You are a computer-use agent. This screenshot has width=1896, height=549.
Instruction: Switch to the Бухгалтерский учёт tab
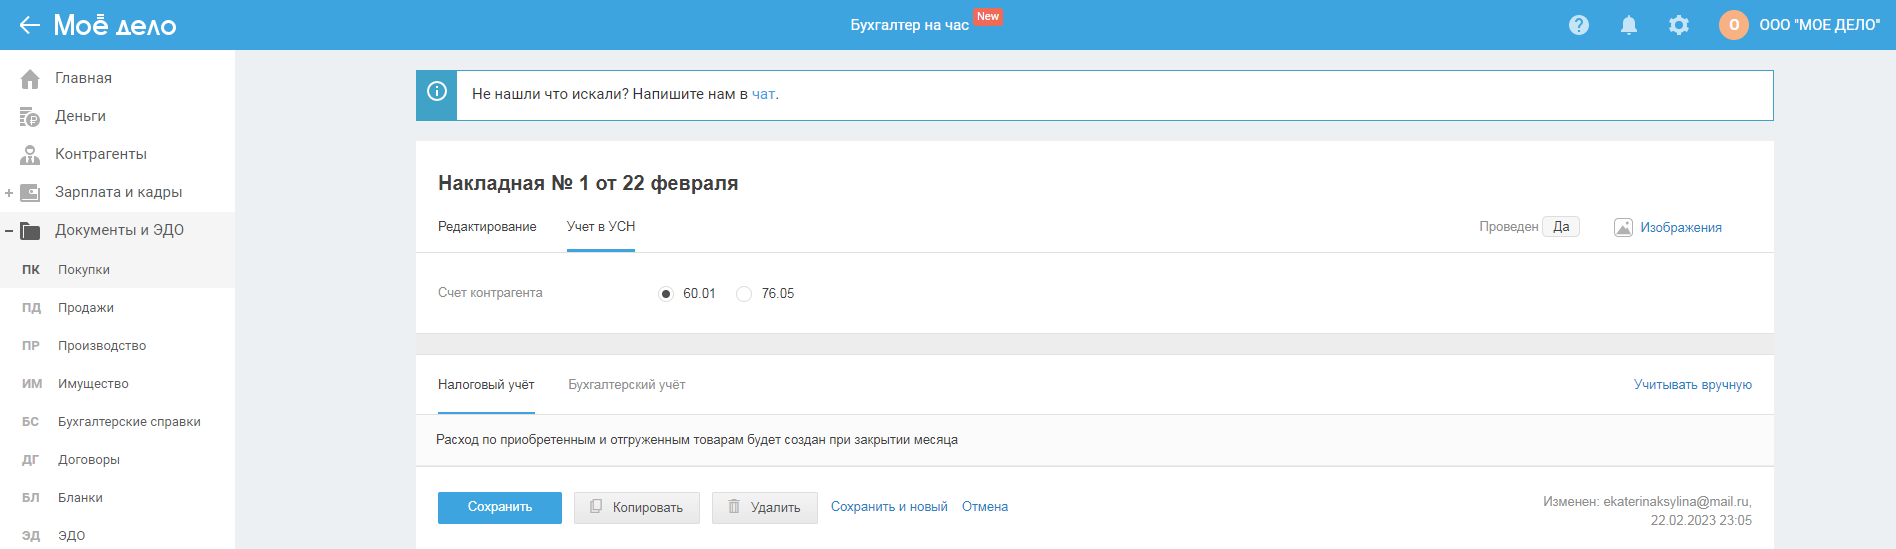click(626, 385)
